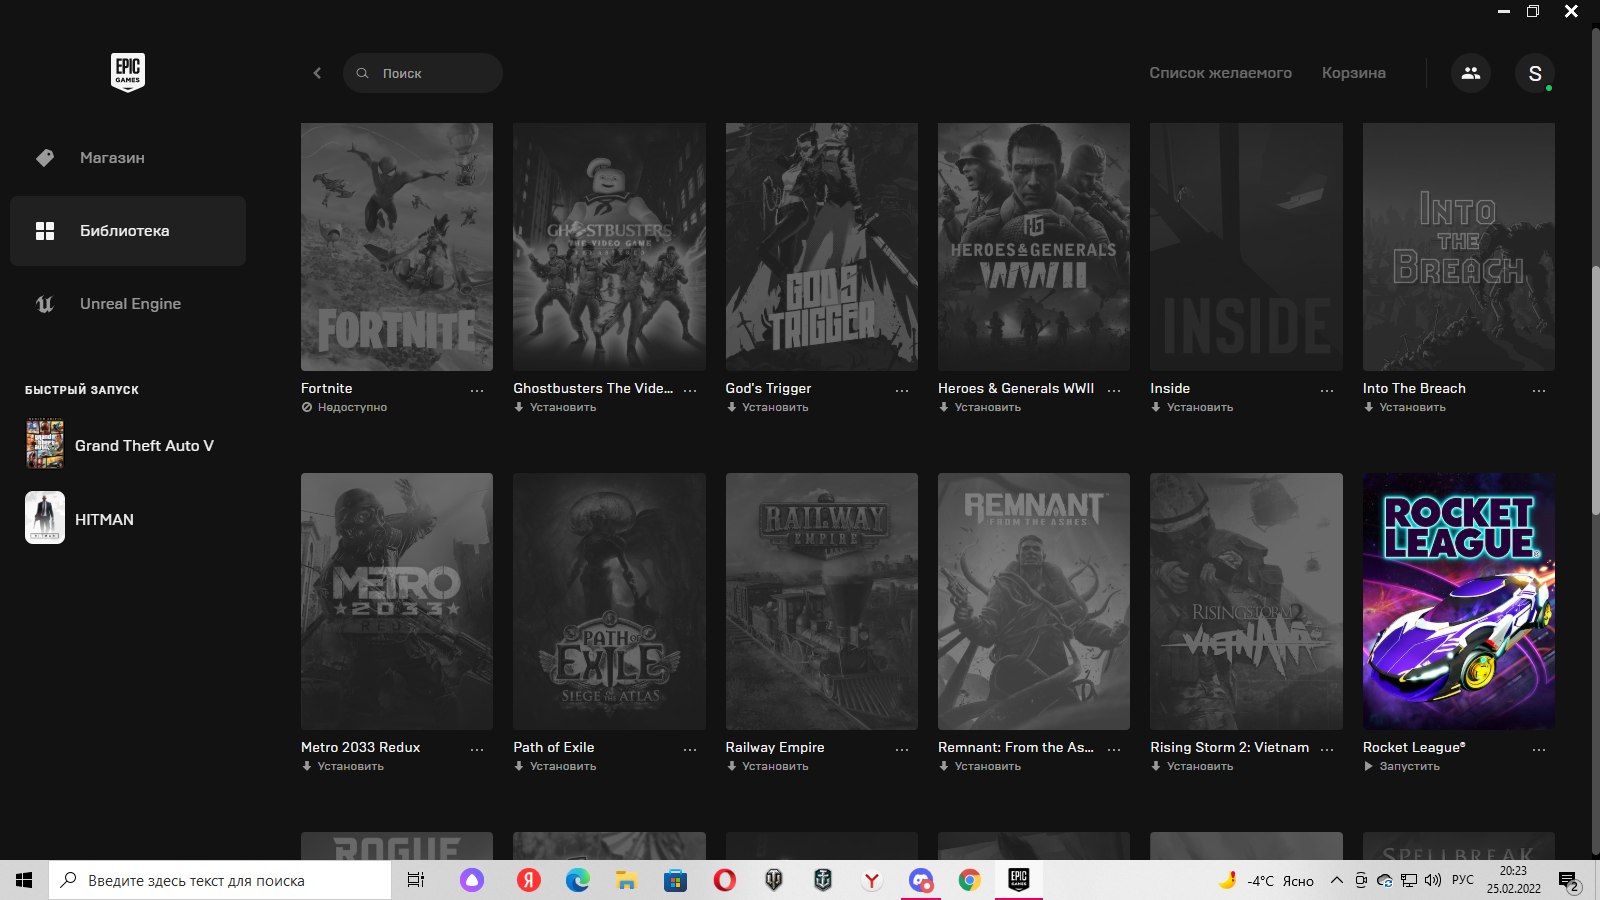
Task: Open the Библиотека library section
Action: [125, 231]
